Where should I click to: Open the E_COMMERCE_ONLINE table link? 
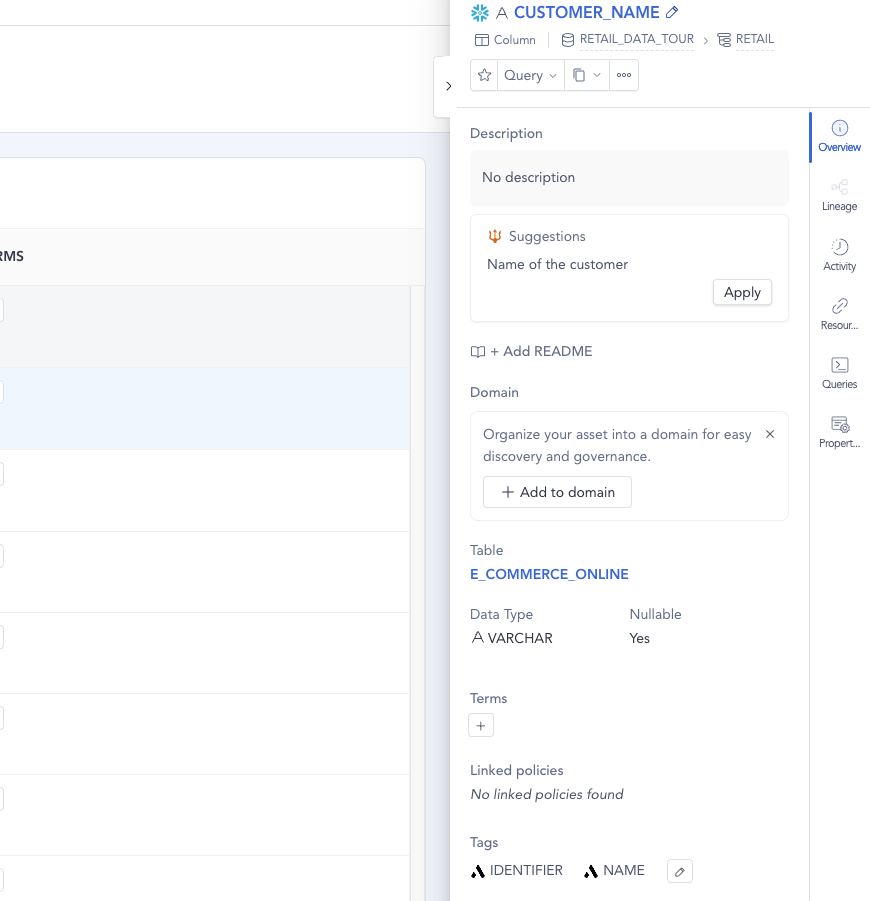click(x=549, y=574)
